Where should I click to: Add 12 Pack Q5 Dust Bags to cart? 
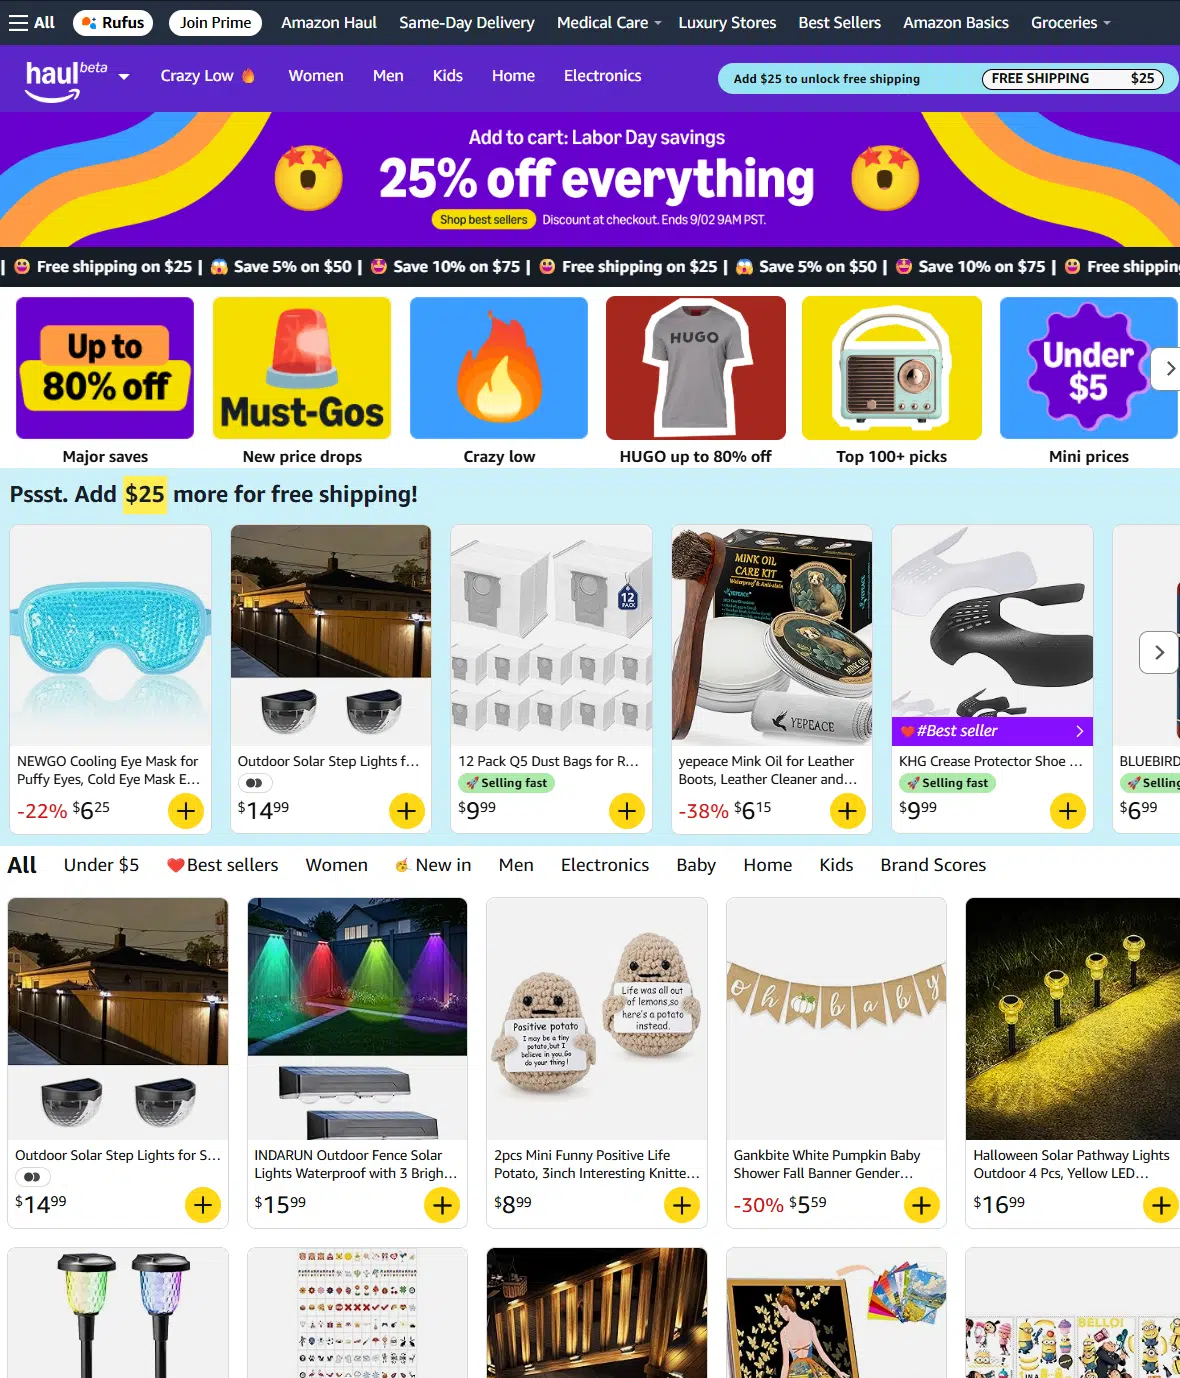pyautogui.click(x=627, y=811)
